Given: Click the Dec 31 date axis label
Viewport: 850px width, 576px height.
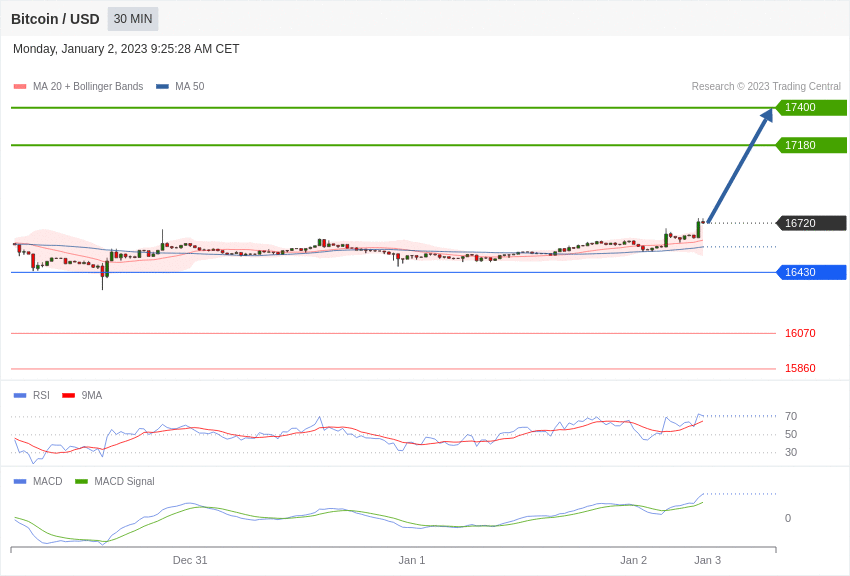Looking at the screenshot, I should point(190,560).
